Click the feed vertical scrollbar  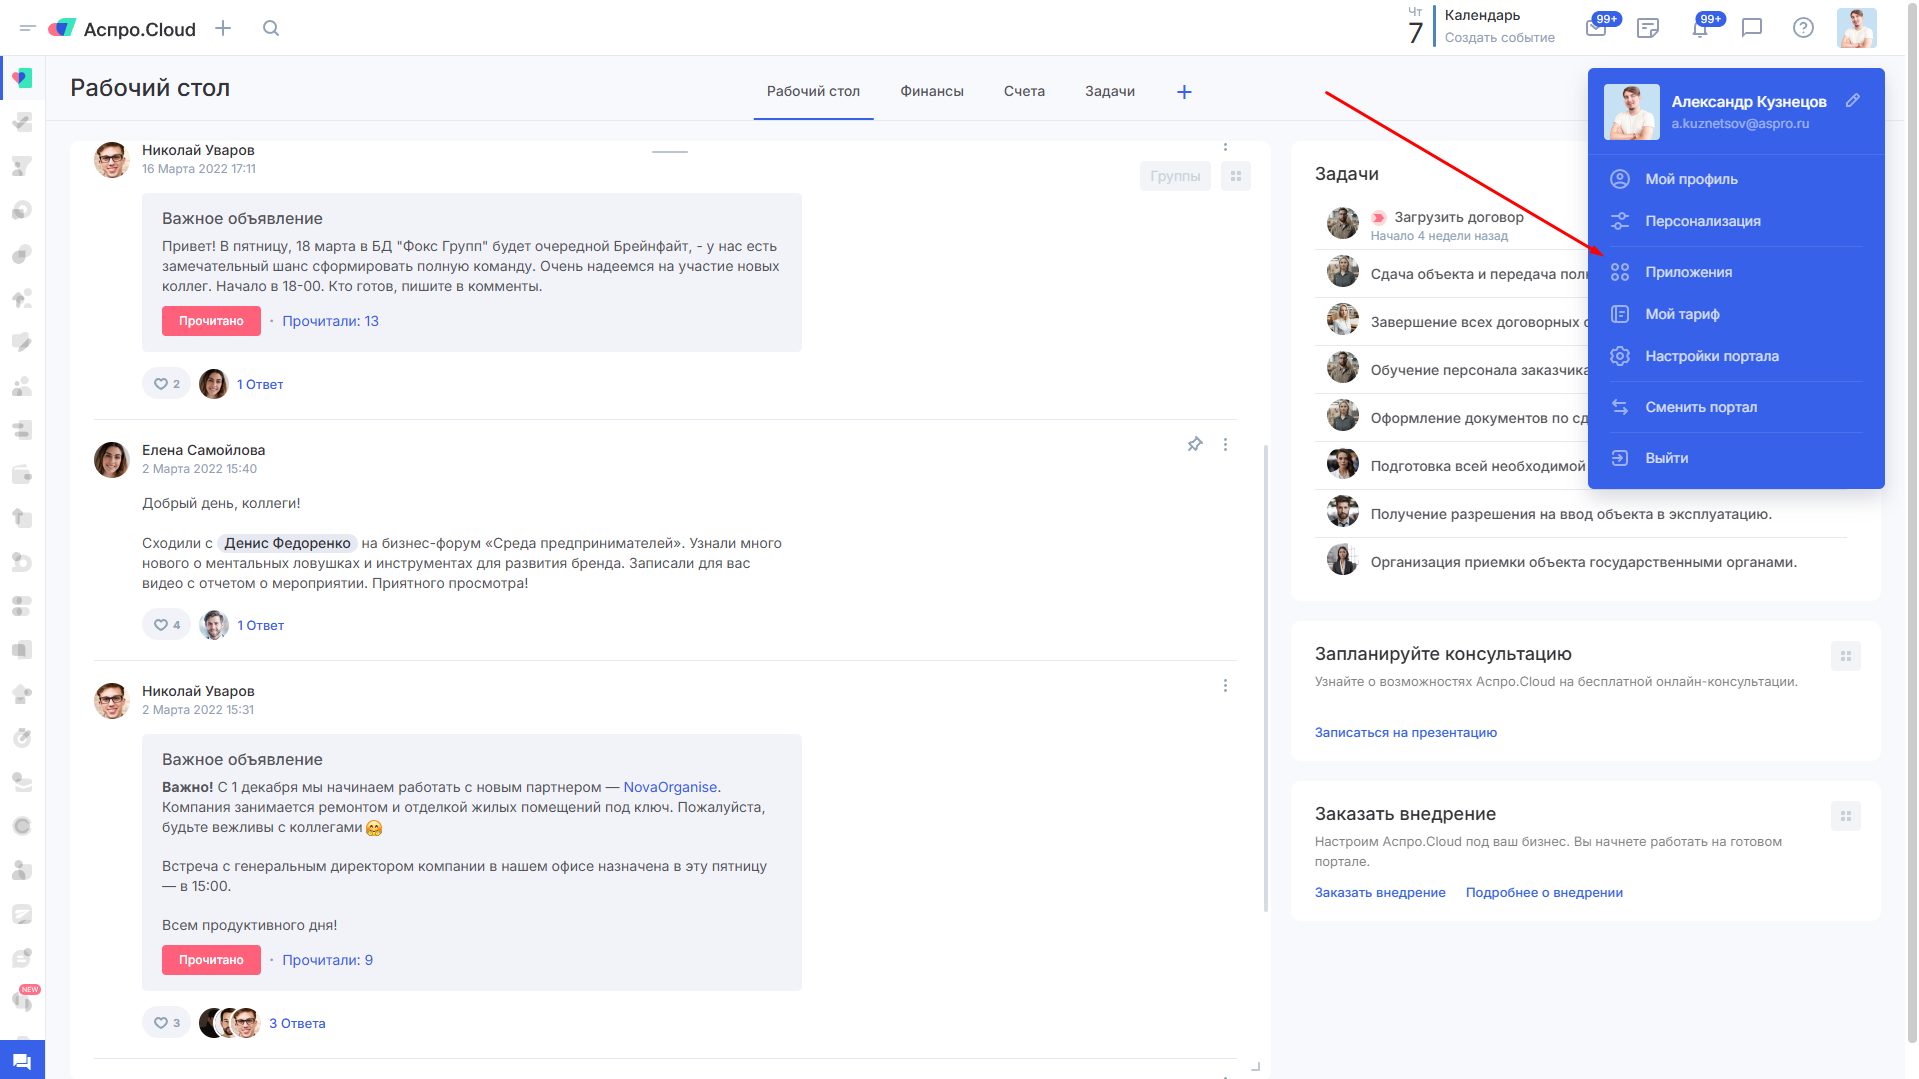point(1266,680)
